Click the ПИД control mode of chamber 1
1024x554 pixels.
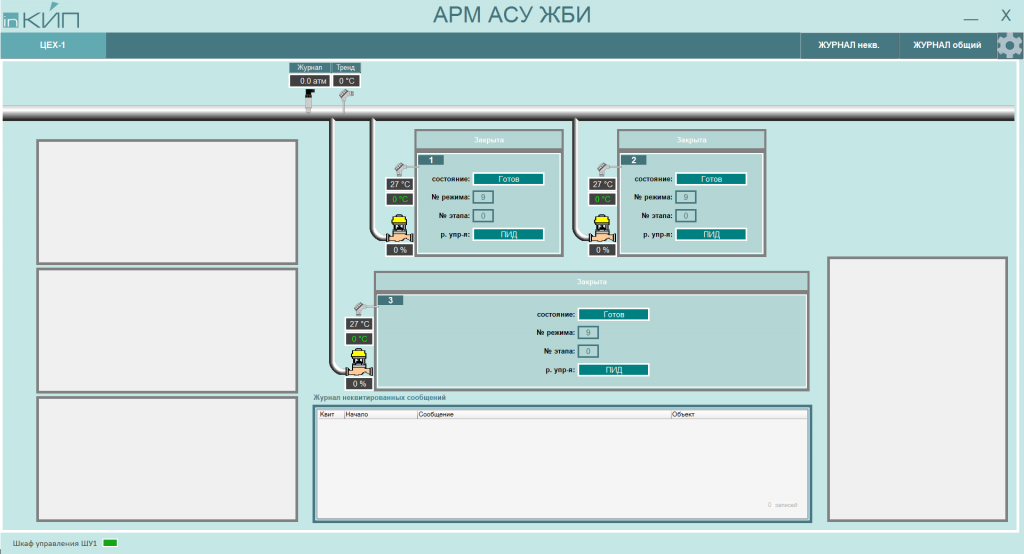tap(509, 235)
